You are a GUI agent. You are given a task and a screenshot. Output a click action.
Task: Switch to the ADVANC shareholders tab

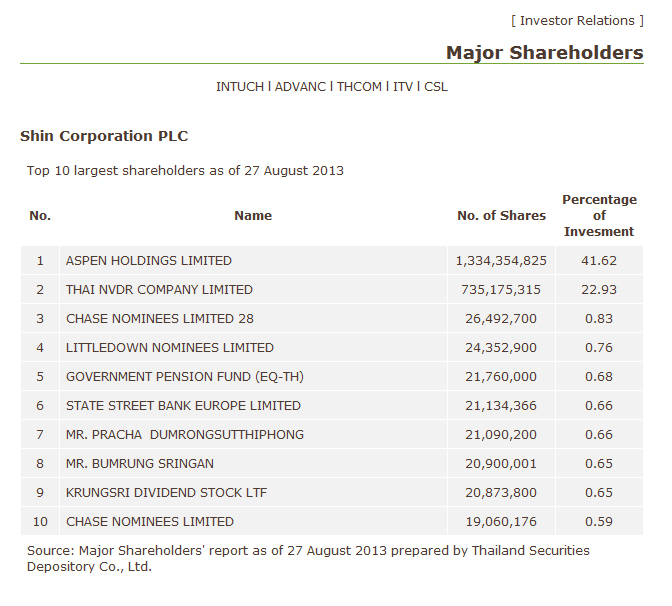pos(300,87)
